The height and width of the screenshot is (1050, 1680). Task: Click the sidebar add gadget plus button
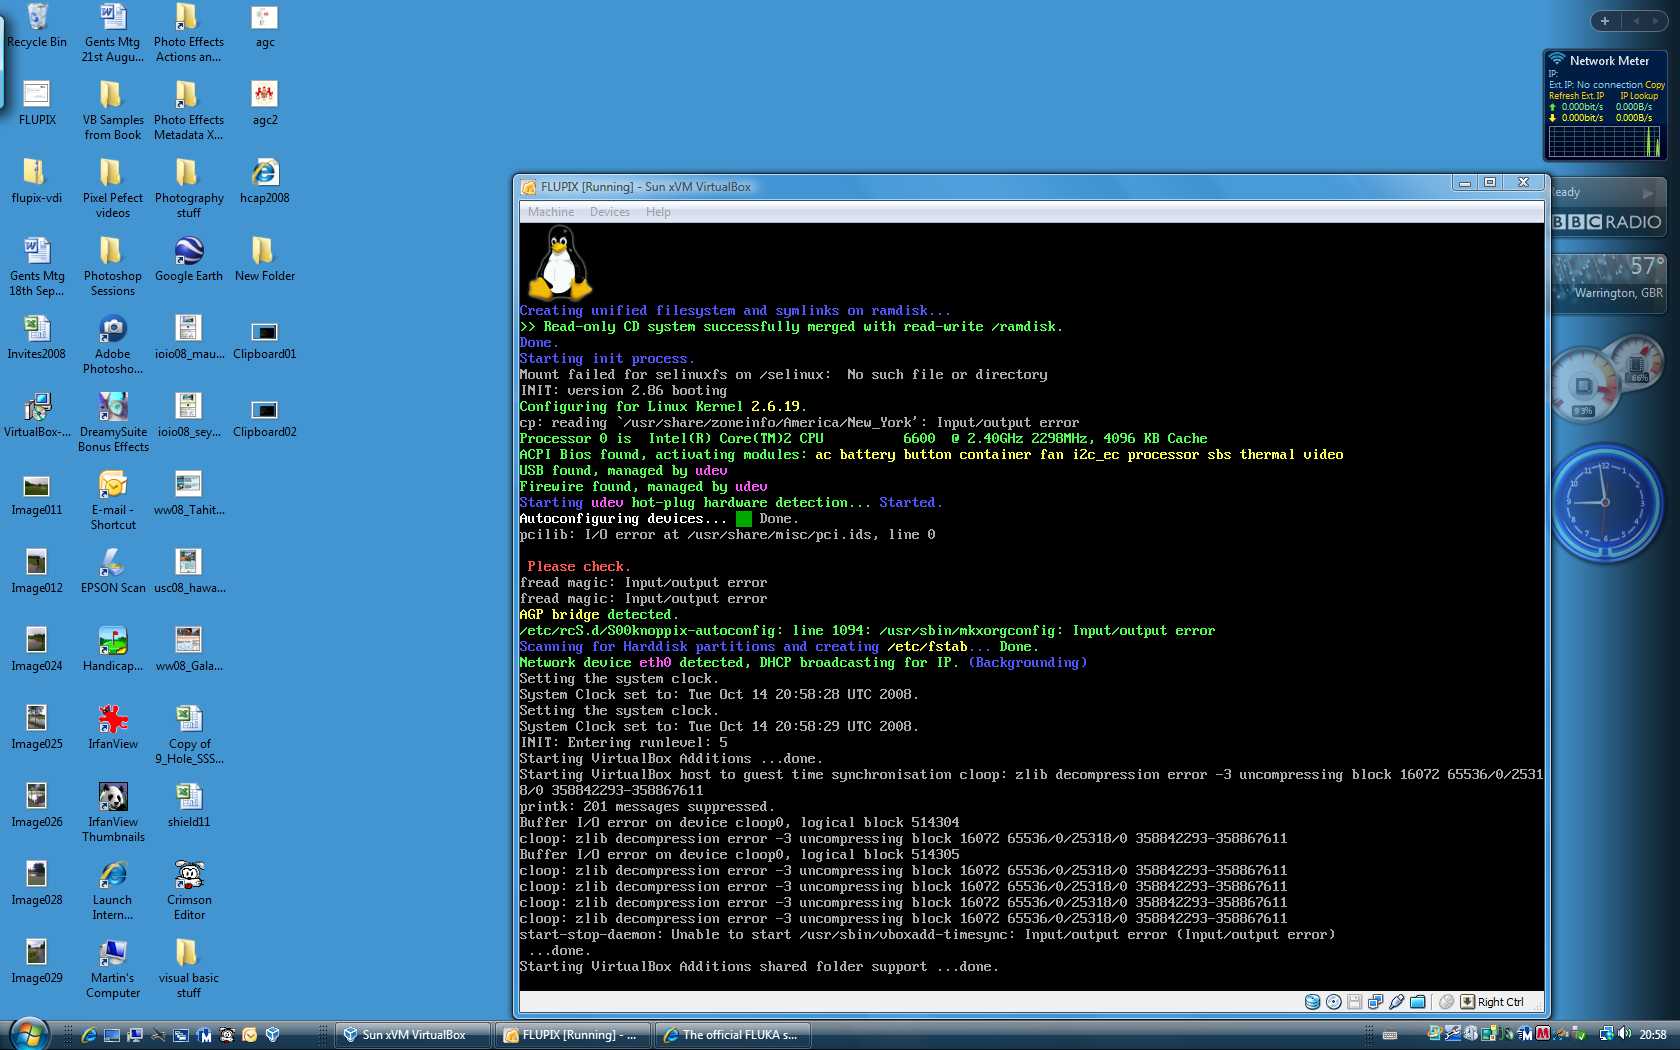(1605, 21)
